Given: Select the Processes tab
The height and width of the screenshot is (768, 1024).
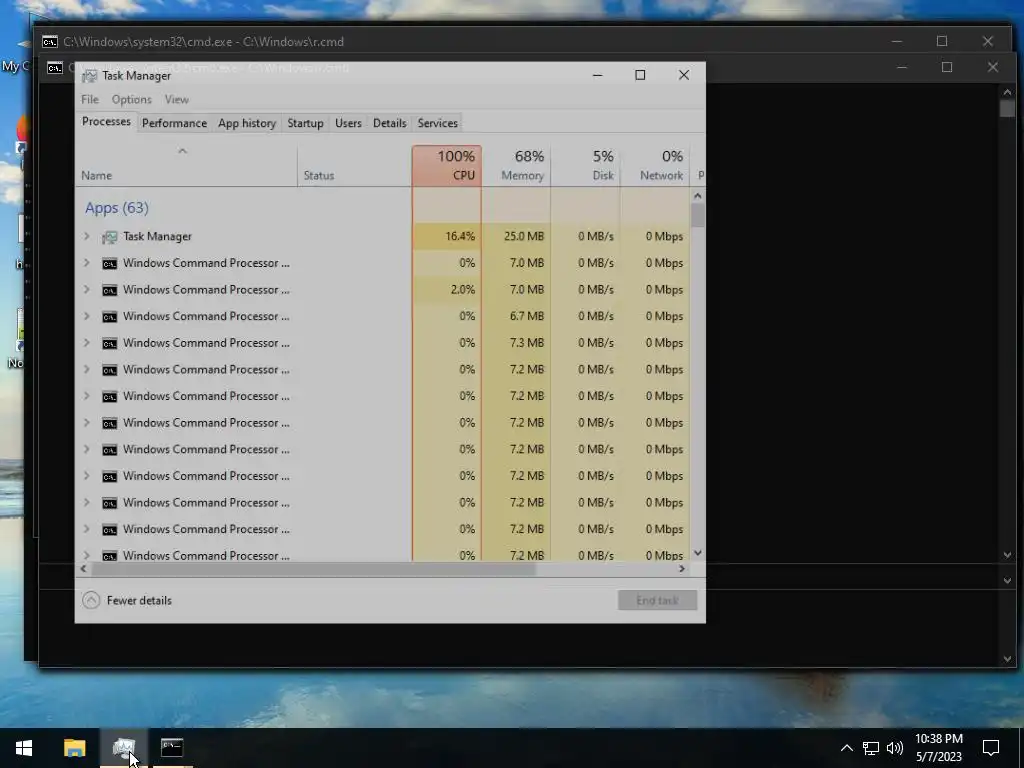Looking at the screenshot, I should (106, 121).
